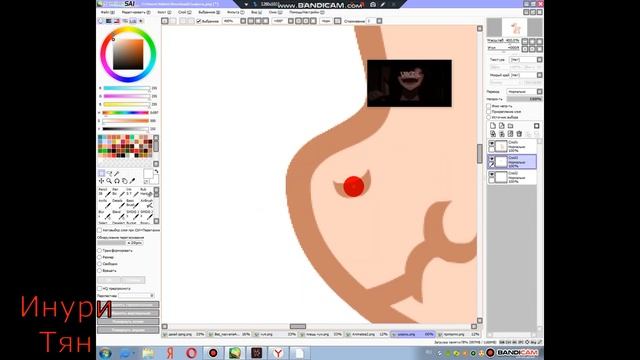
Task: Open the Выделение menu
Action: (209, 13)
